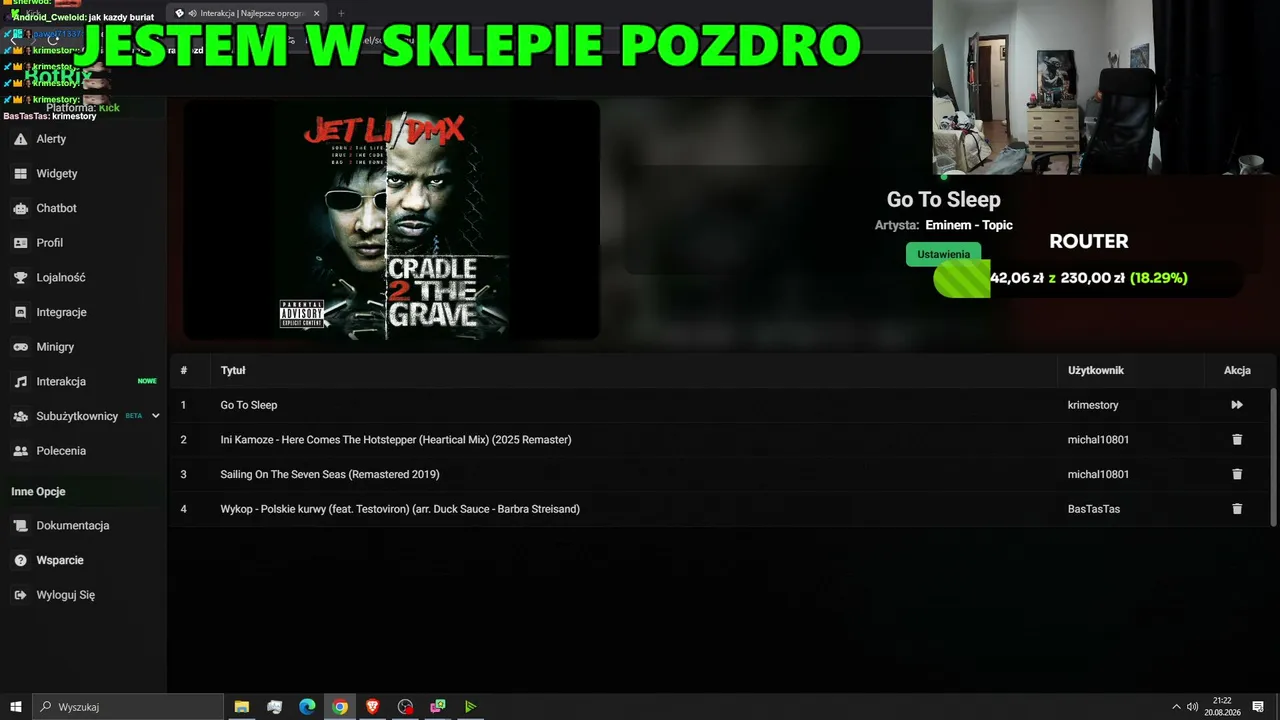Click the Go To Sleep title in row 1

pyautogui.click(x=249, y=405)
